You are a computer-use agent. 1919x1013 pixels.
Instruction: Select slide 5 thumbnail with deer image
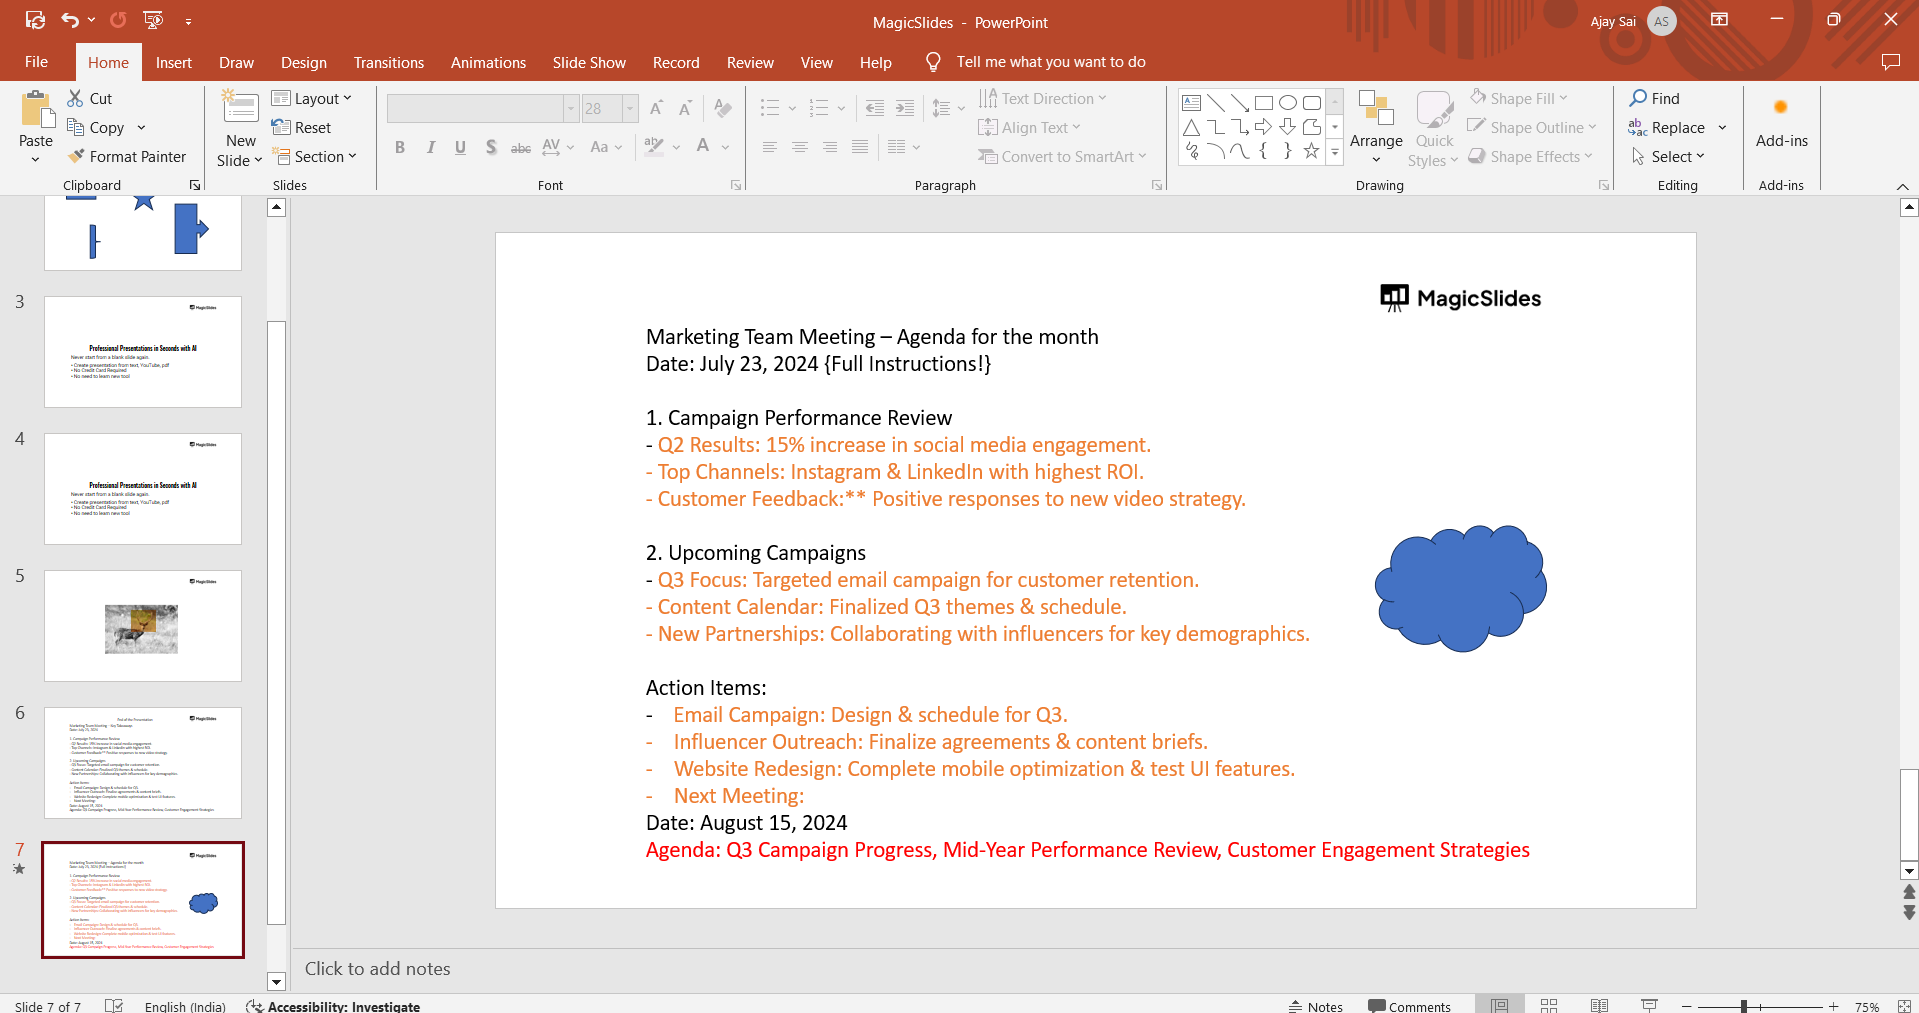pyautogui.click(x=143, y=626)
